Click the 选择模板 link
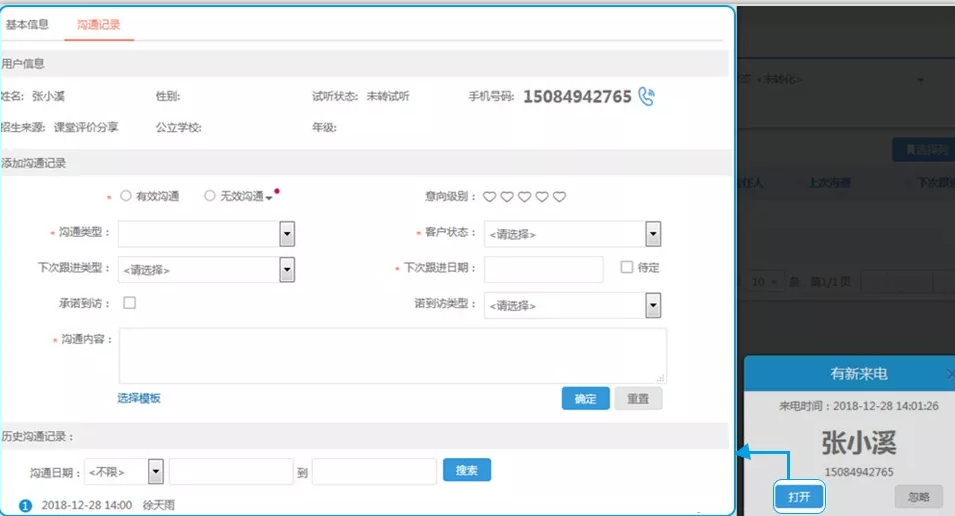Viewport: 955px width, 516px height. pos(139,398)
